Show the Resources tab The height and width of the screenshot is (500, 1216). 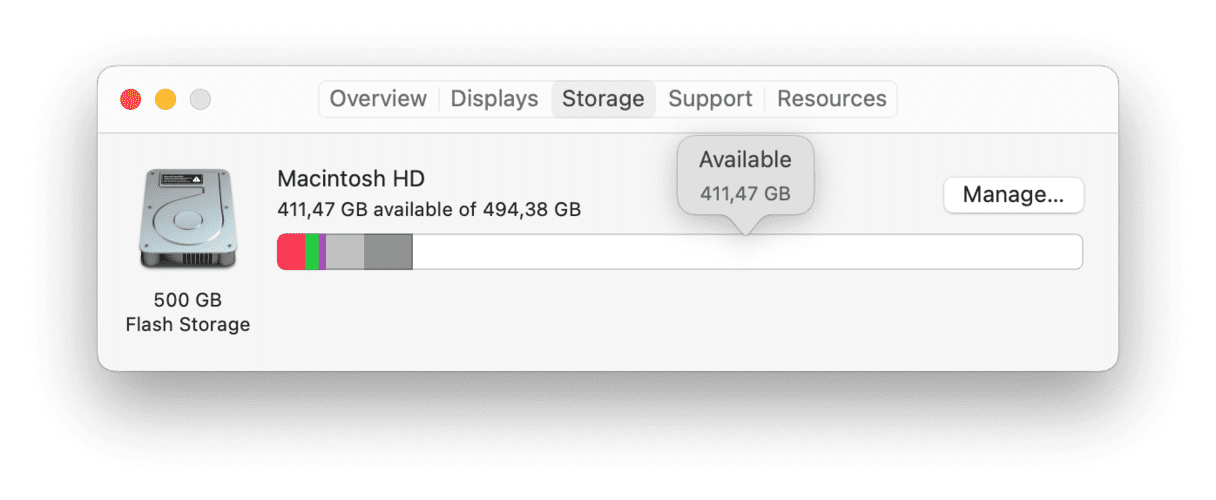coord(831,99)
